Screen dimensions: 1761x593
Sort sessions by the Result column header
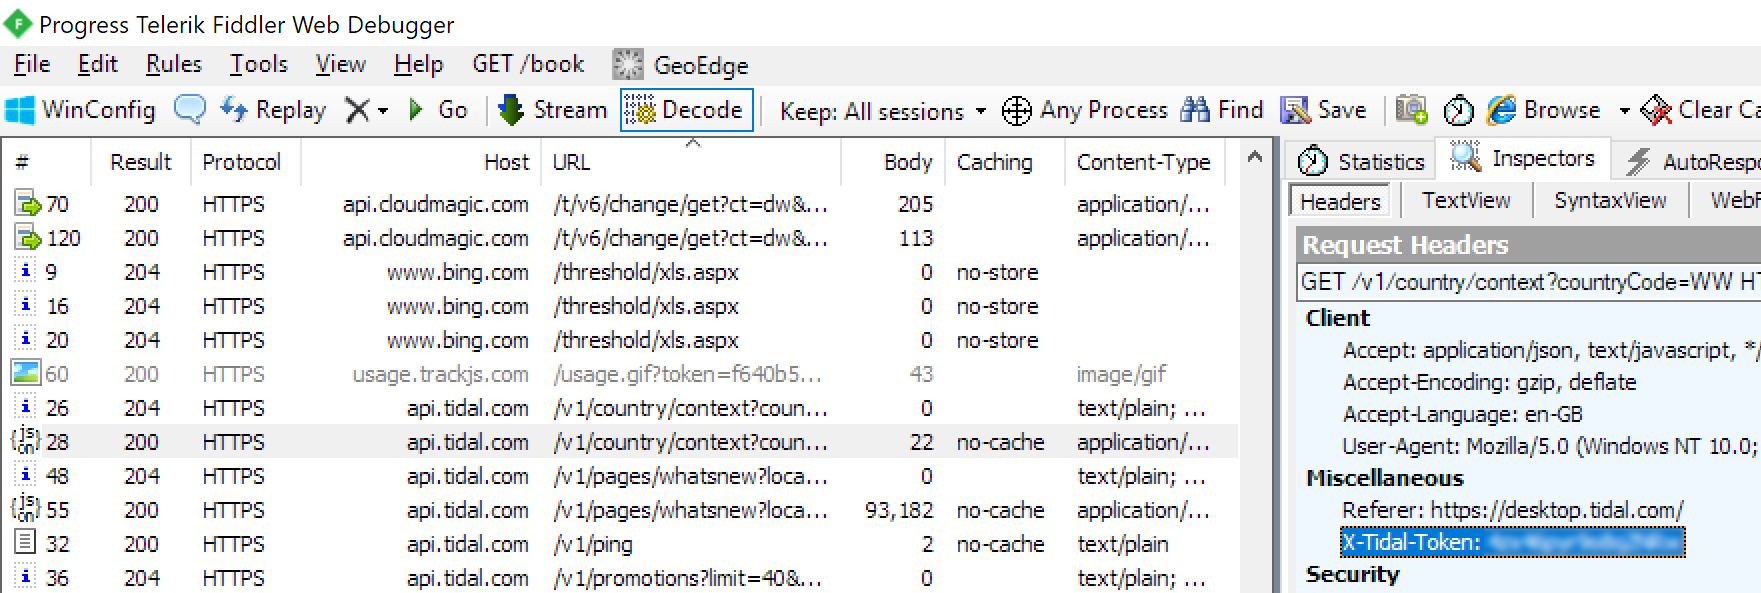[141, 162]
